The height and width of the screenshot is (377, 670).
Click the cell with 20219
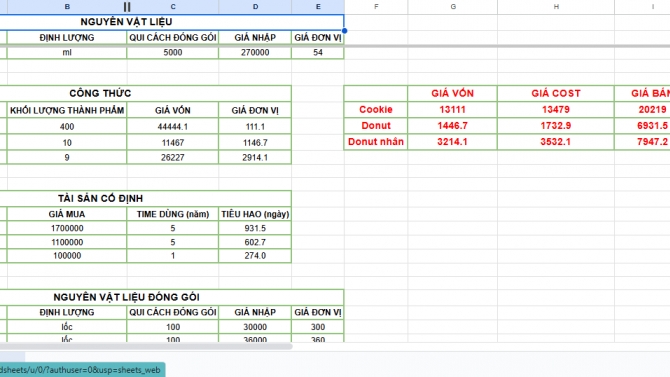[x=642, y=109]
